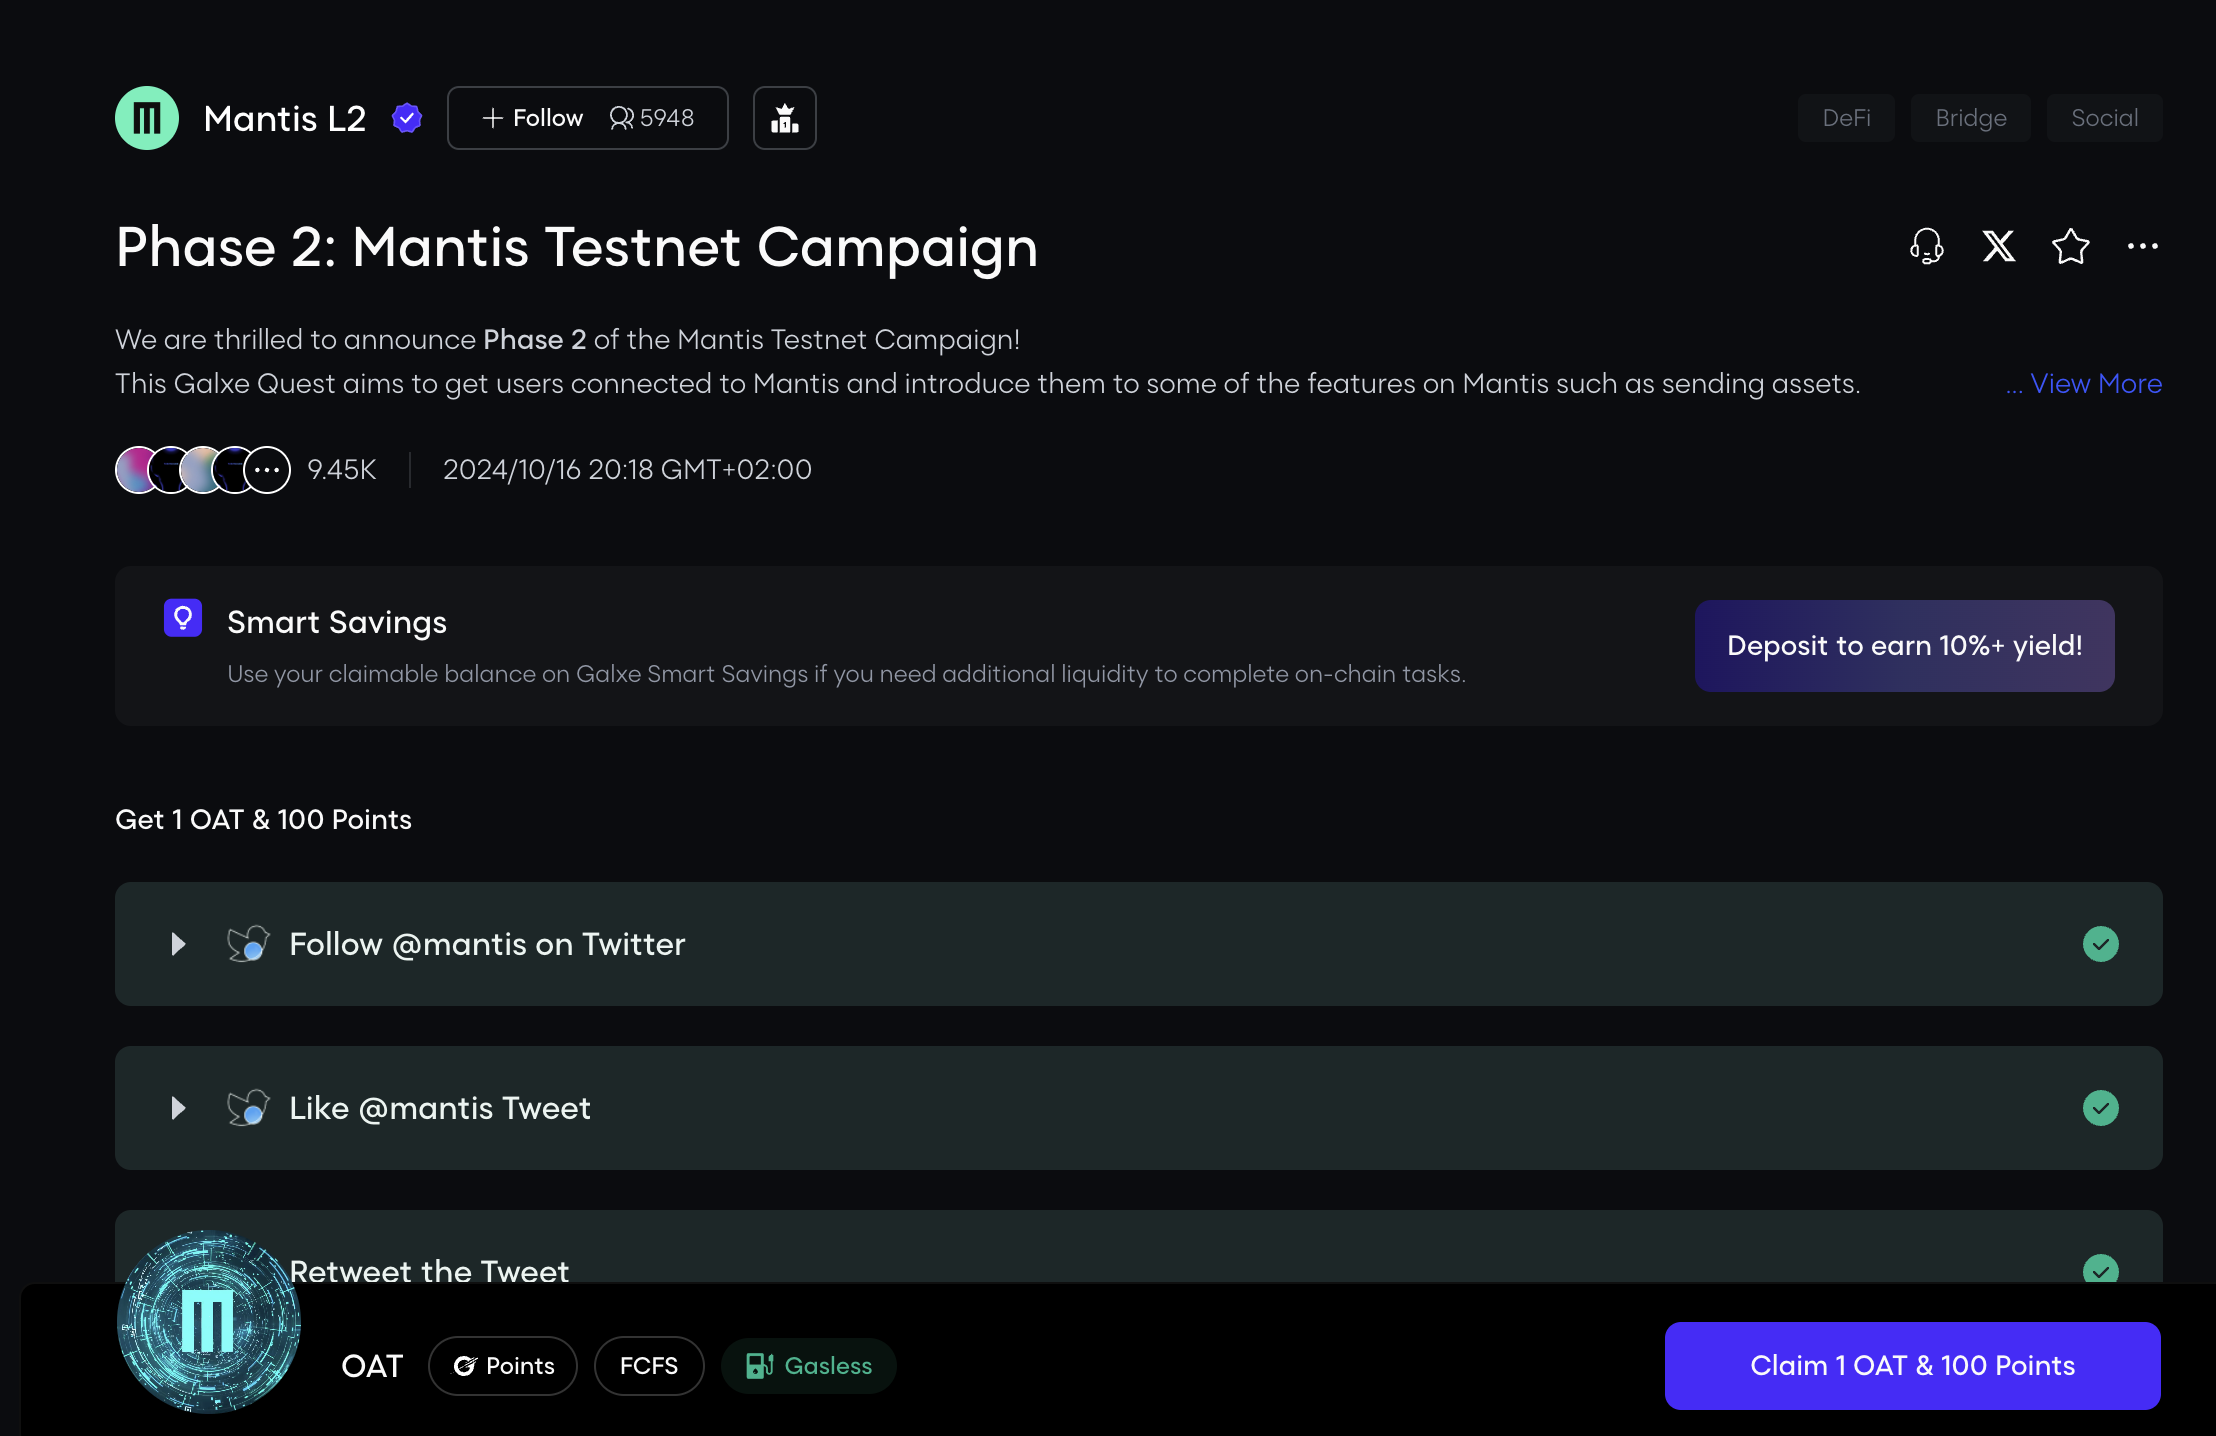Image resolution: width=2216 pixels, height=1436 pixels.
Task: Open the support headset icon
Action: point(1926,246)
